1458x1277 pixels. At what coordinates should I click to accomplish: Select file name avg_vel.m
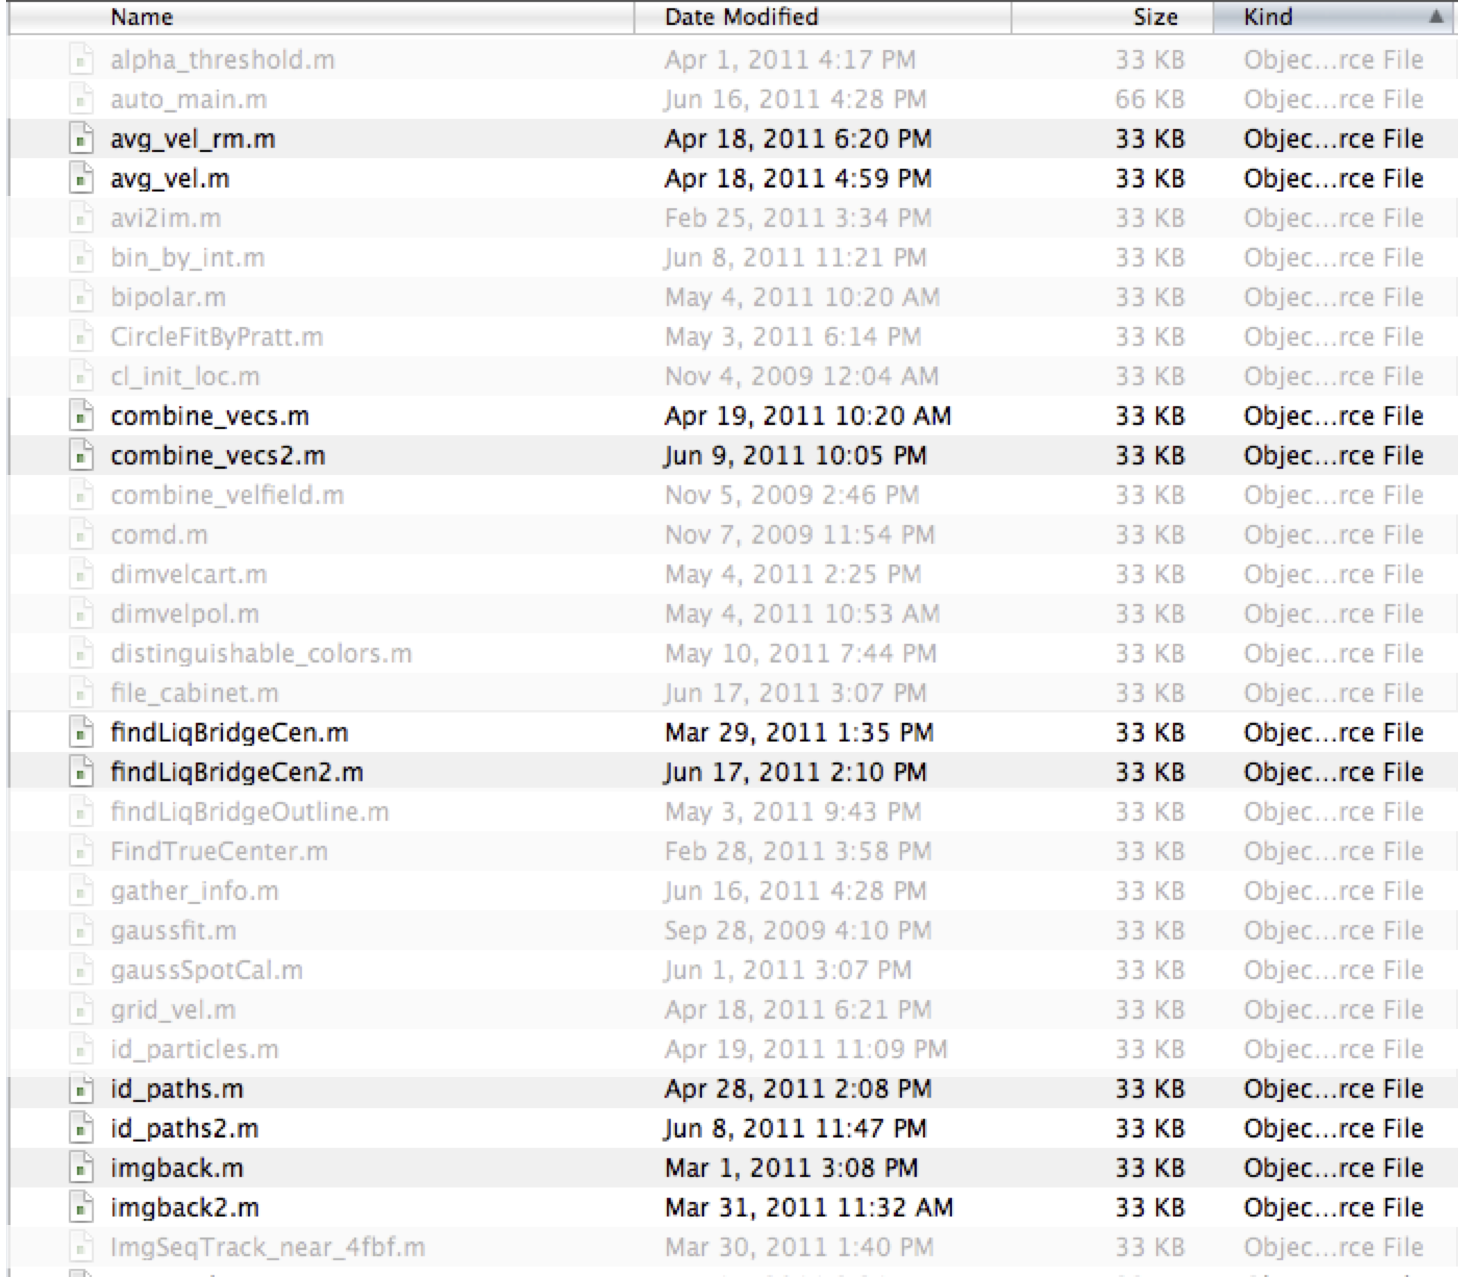coord(170,180)
